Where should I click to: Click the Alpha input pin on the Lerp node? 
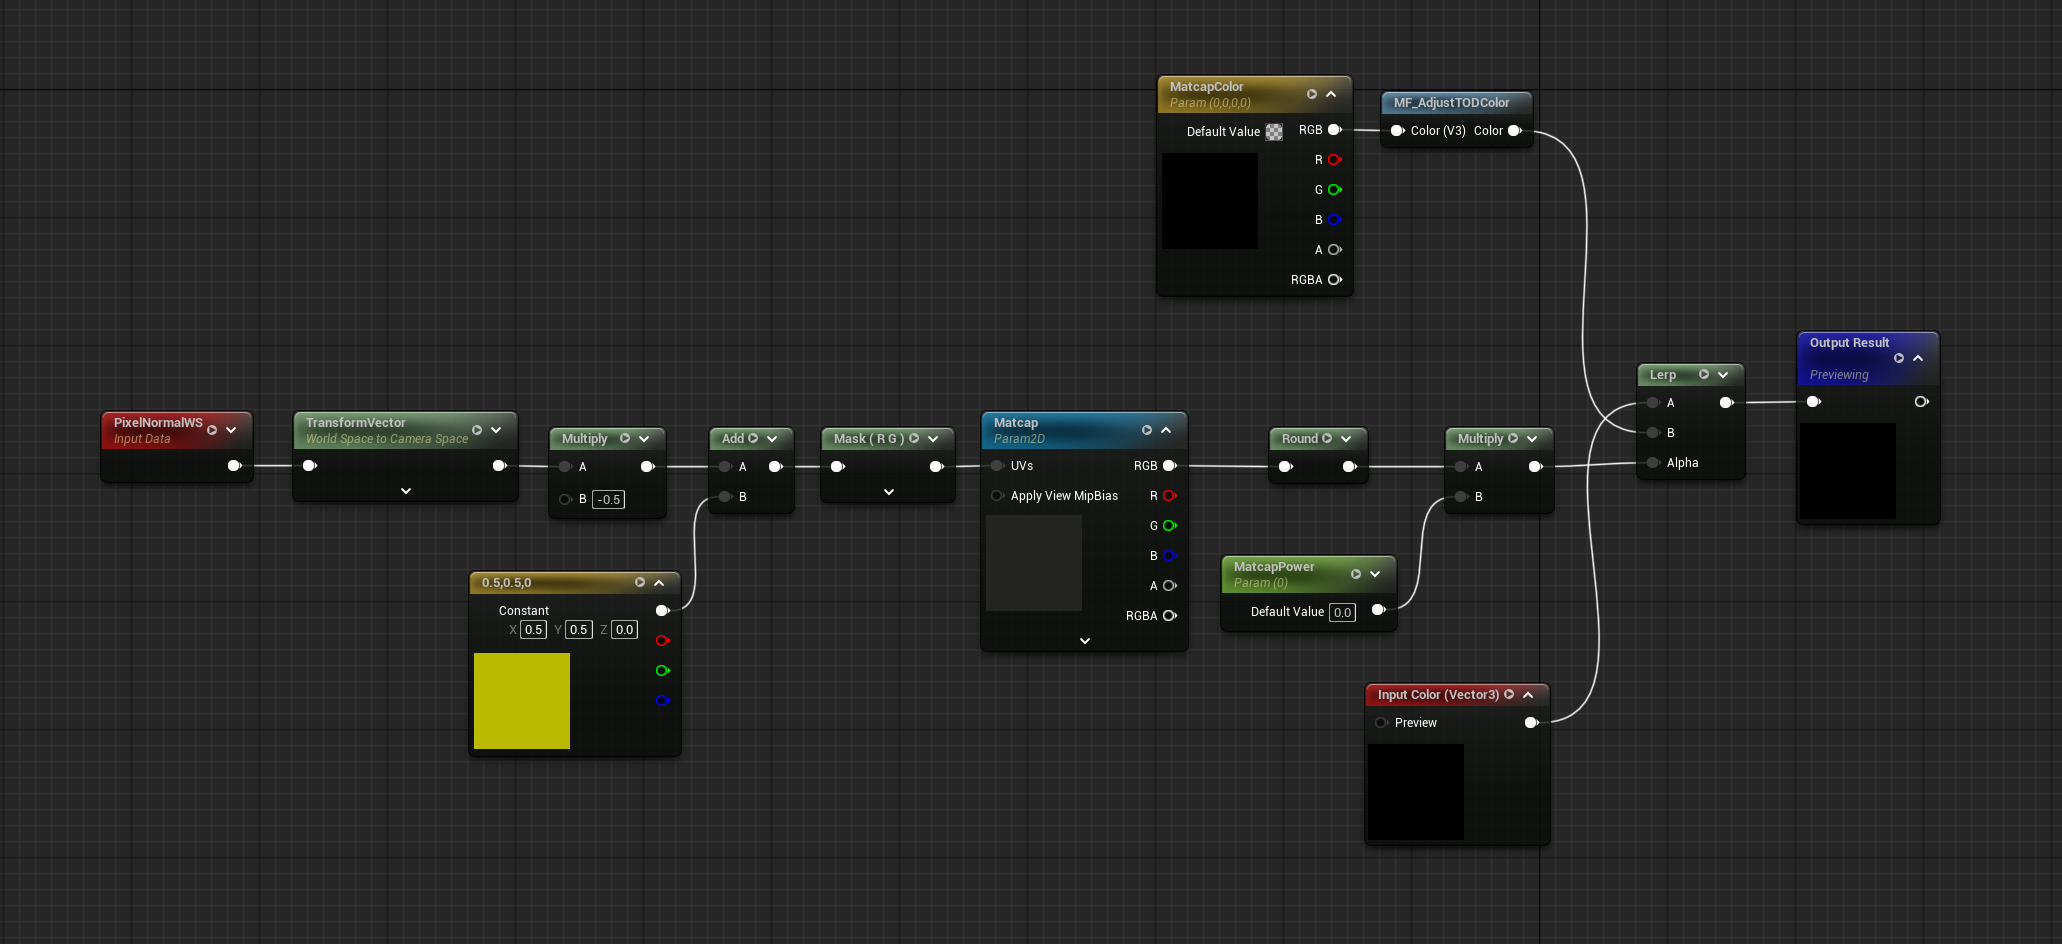tap(1652, 462)
